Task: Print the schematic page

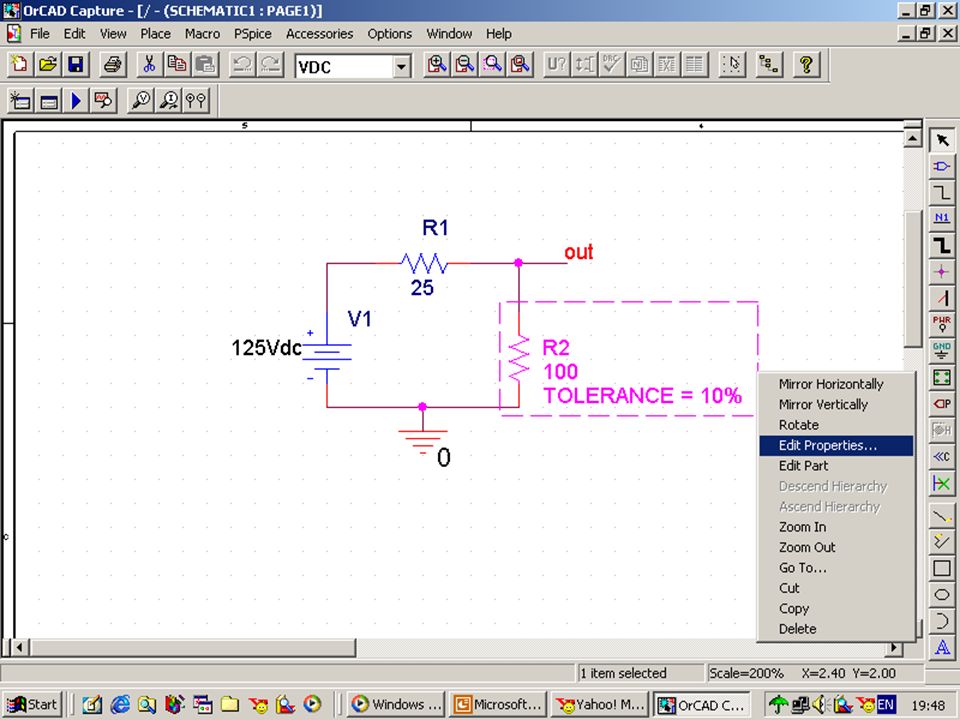Action: click(113, 64)
